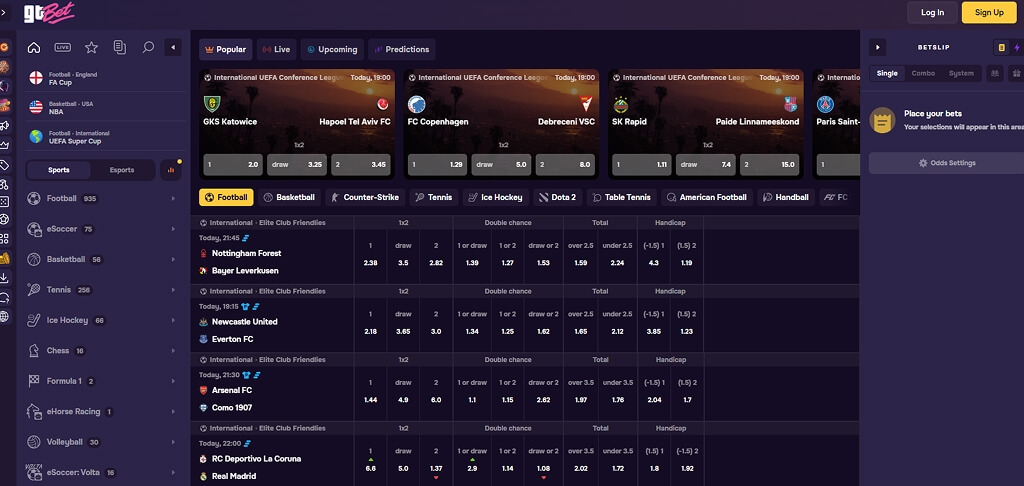Click the support headset icon in left rail
The height and width of the screenshot is (486, 1024).
5,298
